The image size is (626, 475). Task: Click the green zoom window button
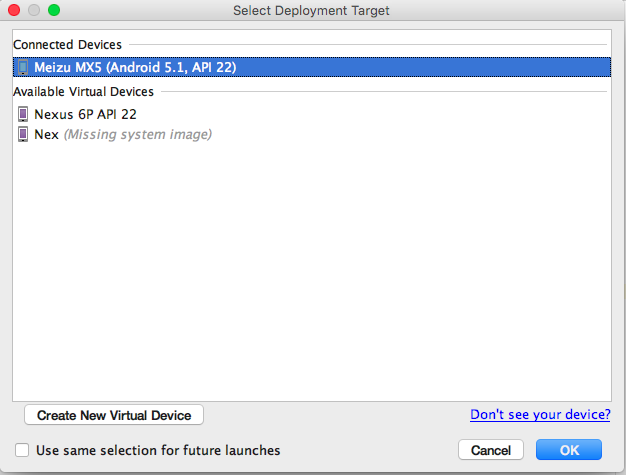click(54, 10)
